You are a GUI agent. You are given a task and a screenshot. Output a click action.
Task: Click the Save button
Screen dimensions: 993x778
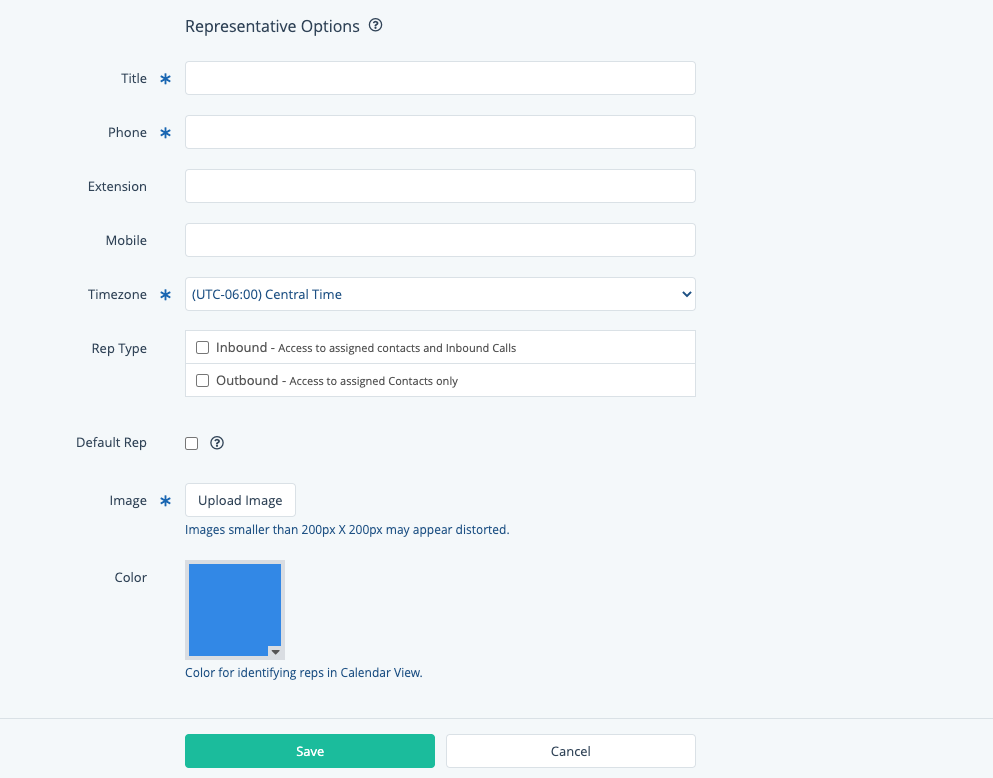[310, 751]
